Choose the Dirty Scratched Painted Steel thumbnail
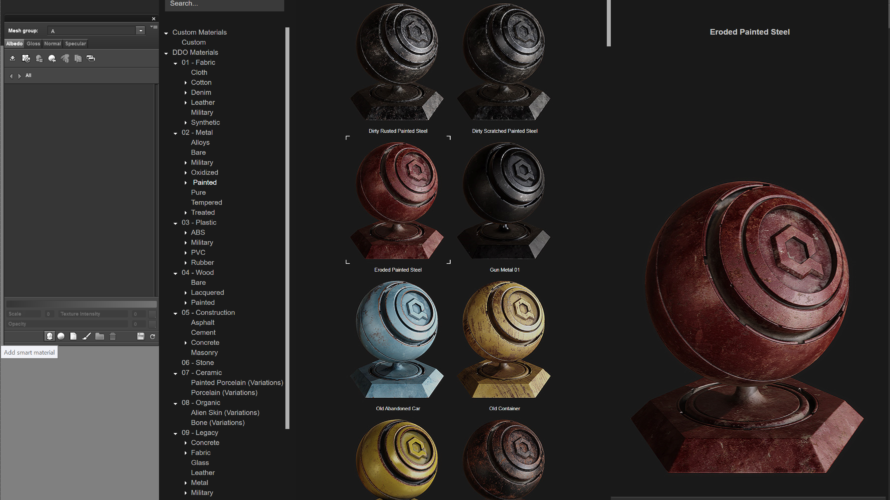 coord(504,62)
